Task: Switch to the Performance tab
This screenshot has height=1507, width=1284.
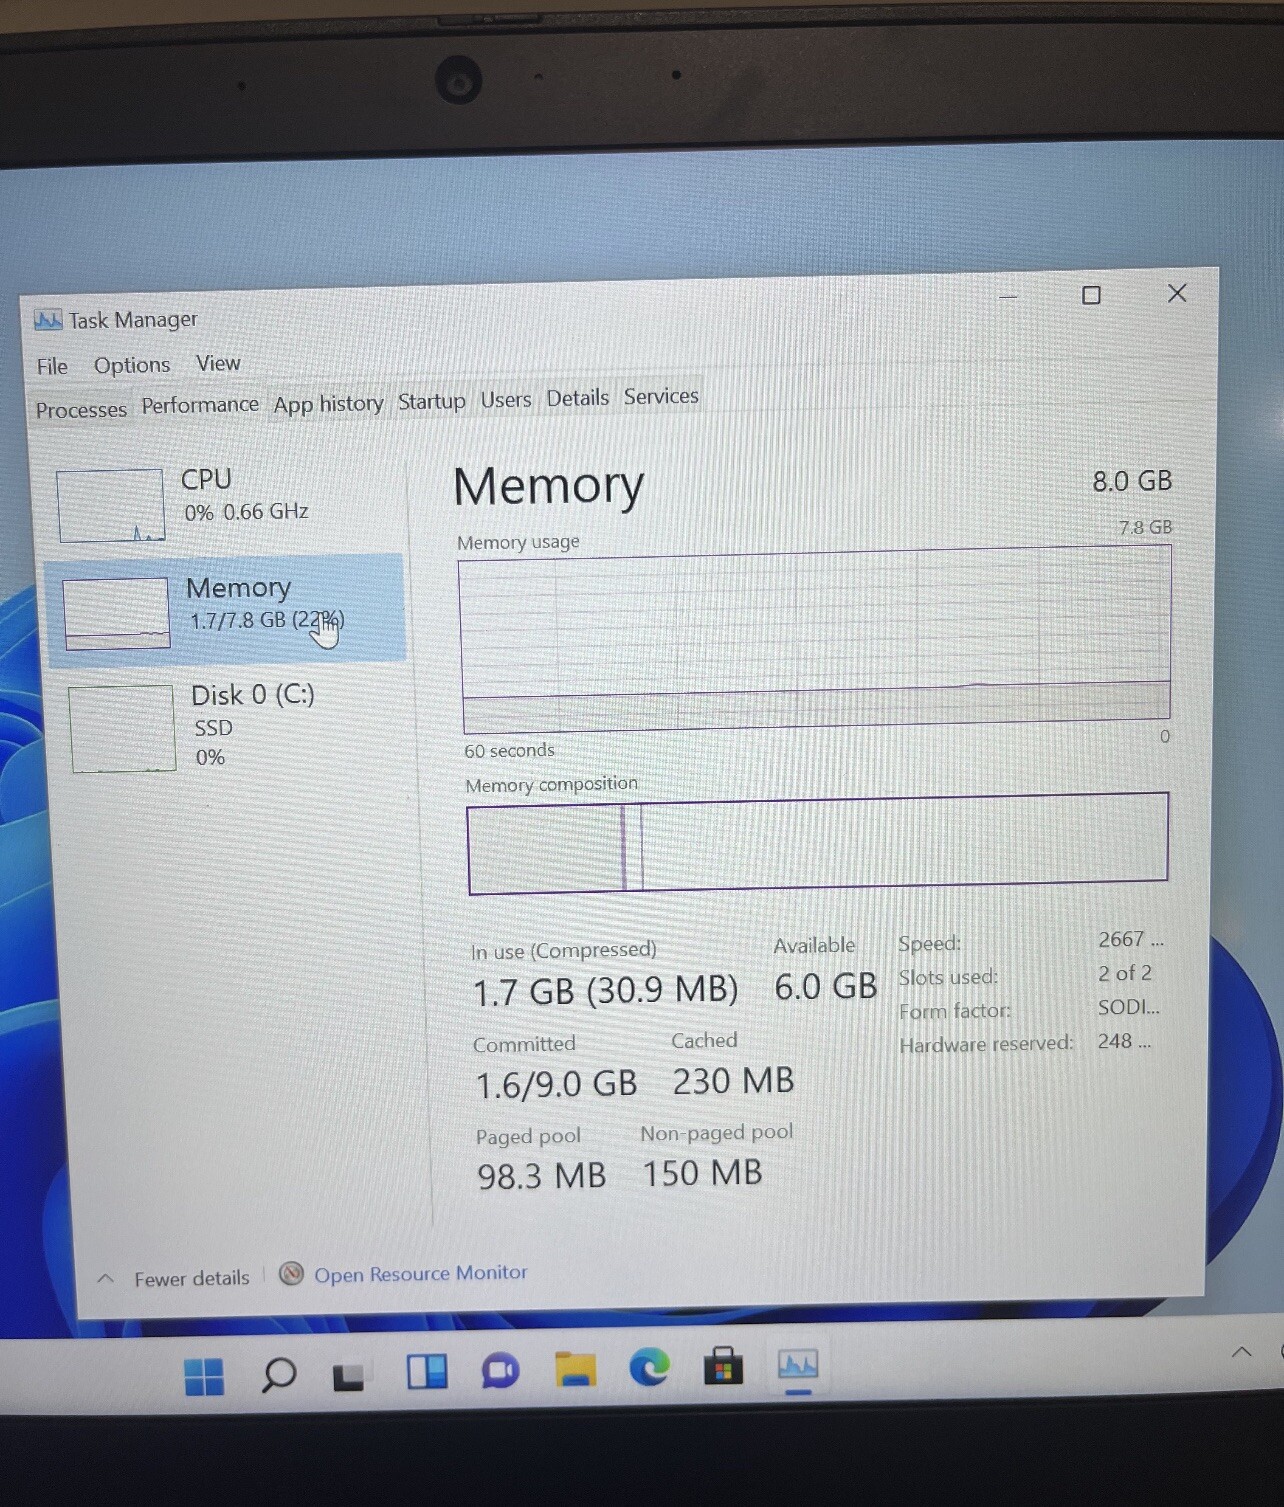Action: 200,405
